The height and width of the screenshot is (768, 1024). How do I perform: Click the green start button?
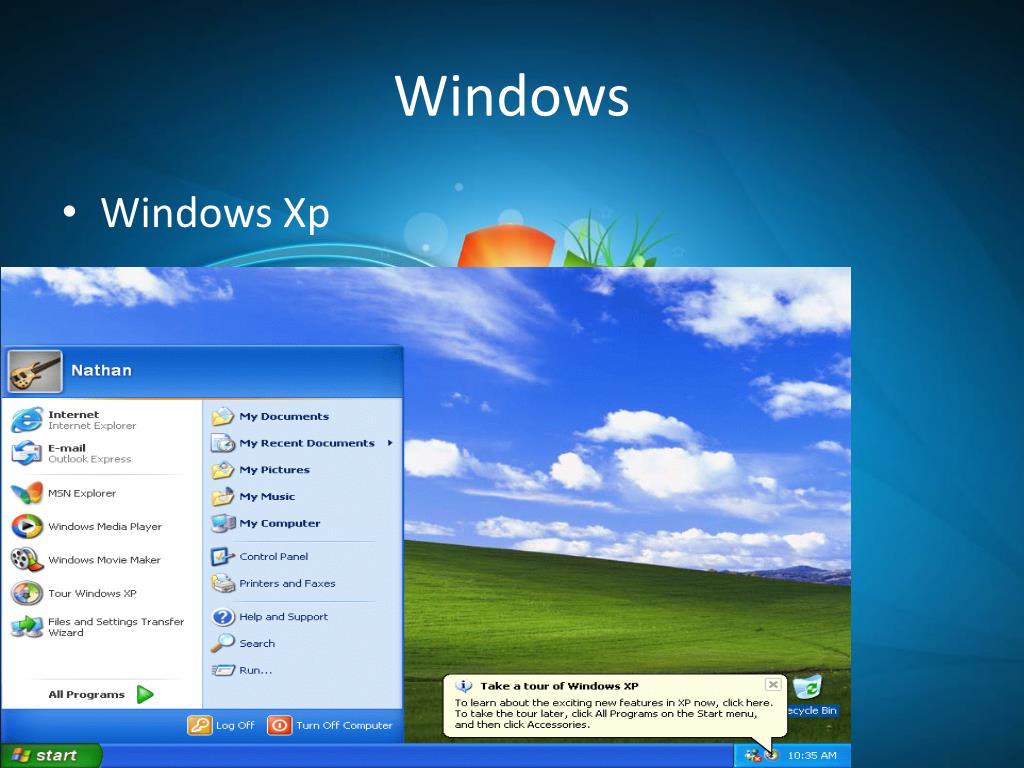[51, 756]
